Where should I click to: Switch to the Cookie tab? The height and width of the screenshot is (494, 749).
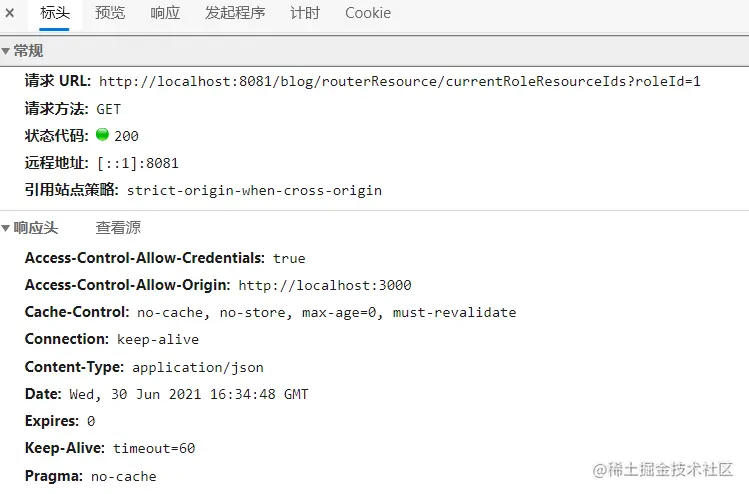[x=368, y=13]
